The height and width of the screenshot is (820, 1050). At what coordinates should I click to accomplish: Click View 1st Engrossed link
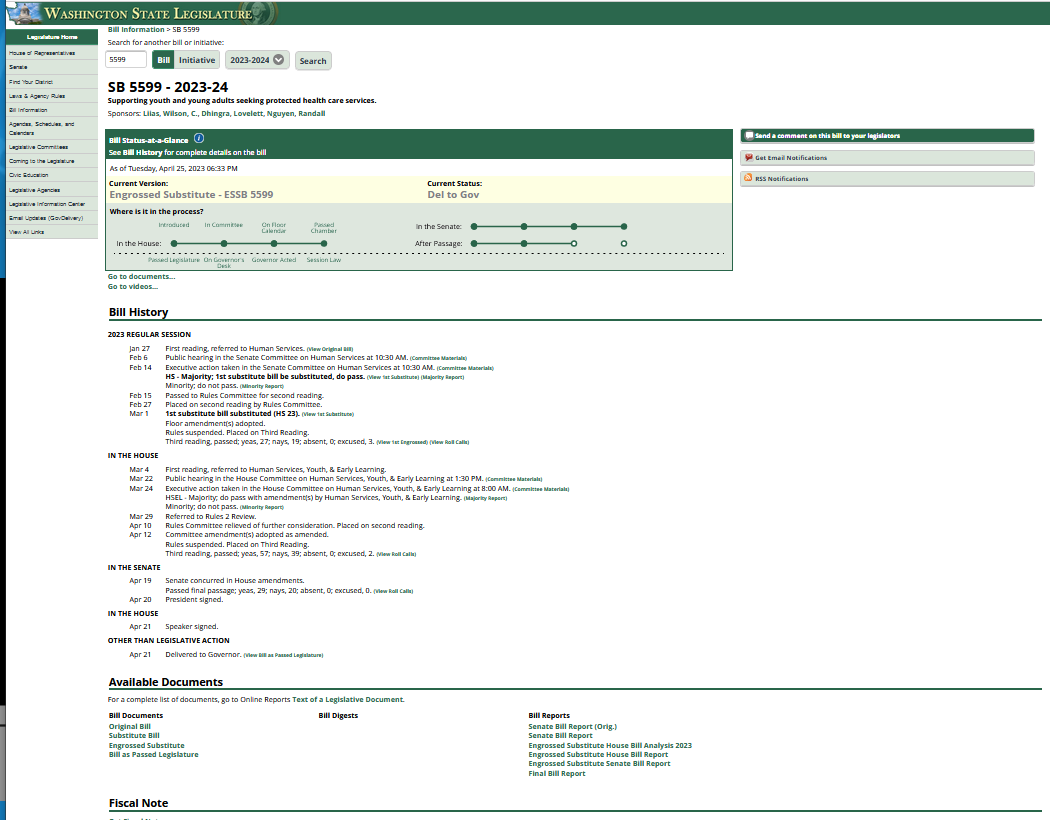pyautogui.click(x=402, y=442)
